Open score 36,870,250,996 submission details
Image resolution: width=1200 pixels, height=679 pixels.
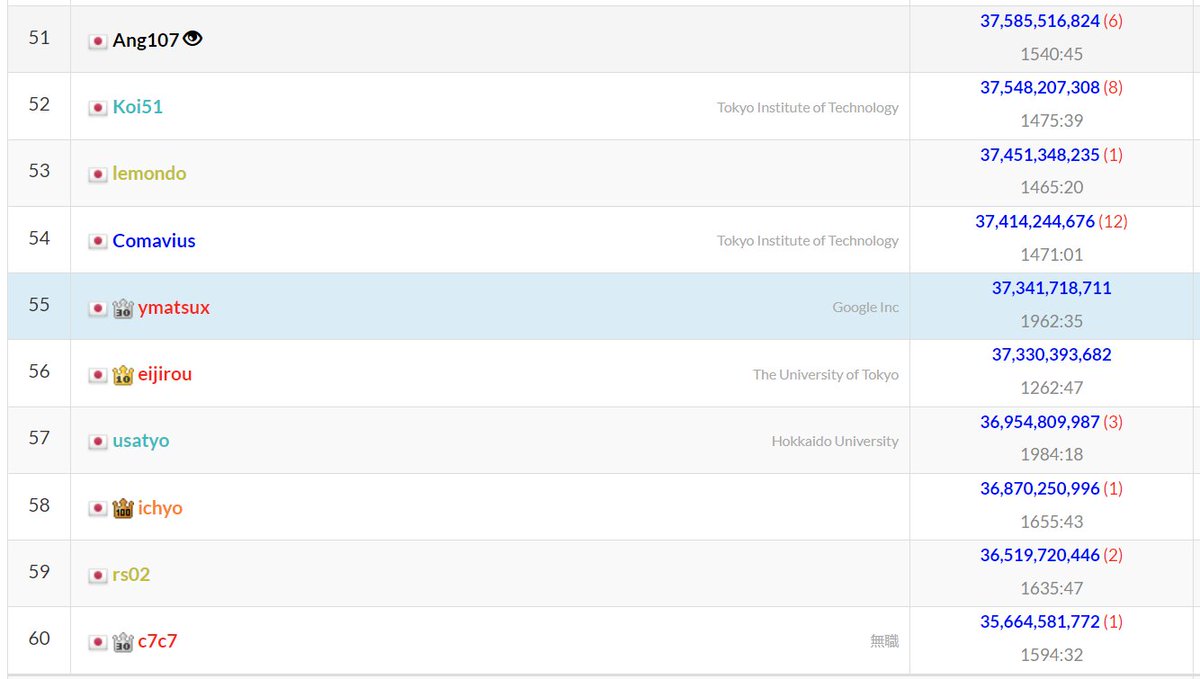(1040, 489)
